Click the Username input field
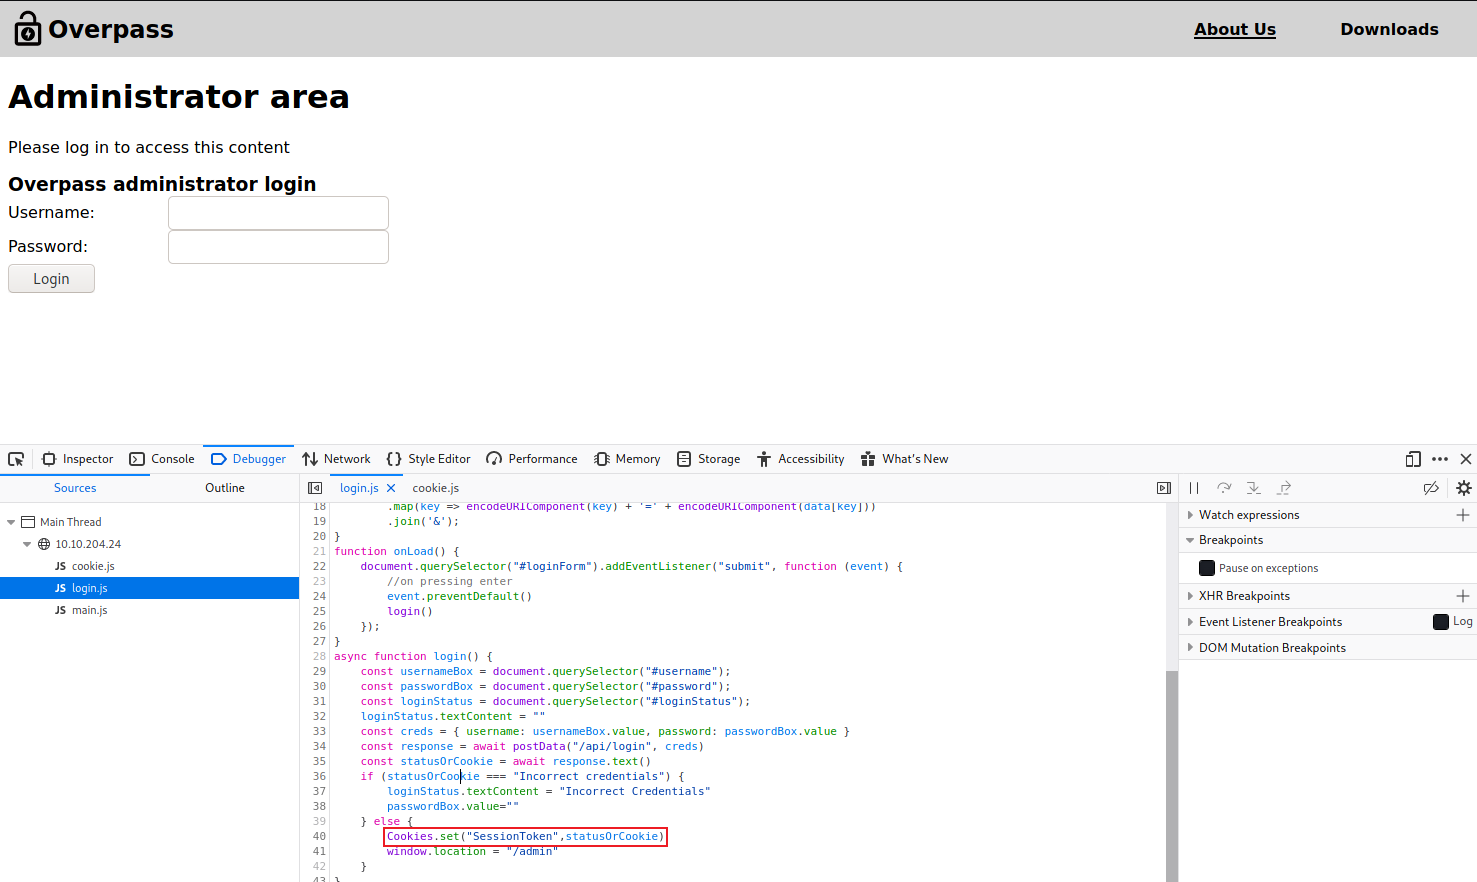This screenshot has width=1477, height=882. pyautogui.click(x=278, y=213)
